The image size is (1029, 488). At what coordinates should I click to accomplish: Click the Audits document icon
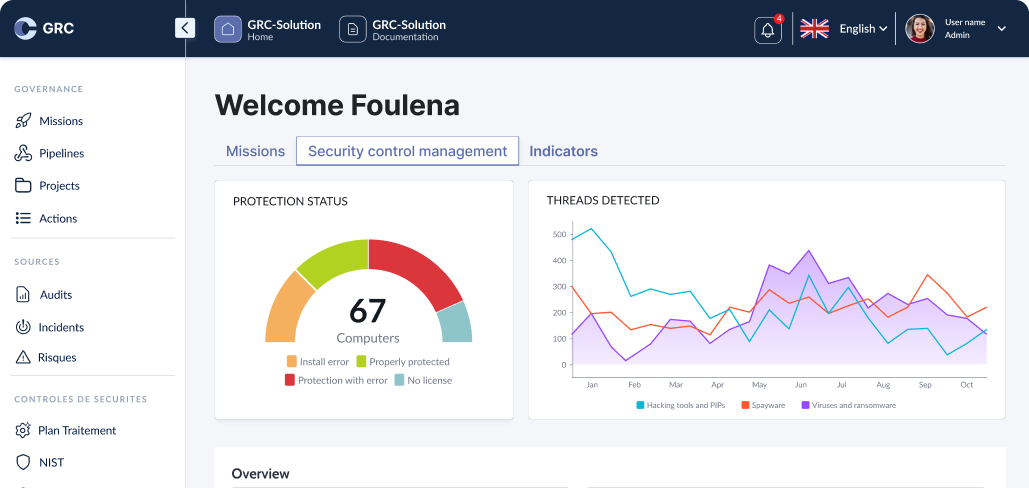[x=23, y=295]
